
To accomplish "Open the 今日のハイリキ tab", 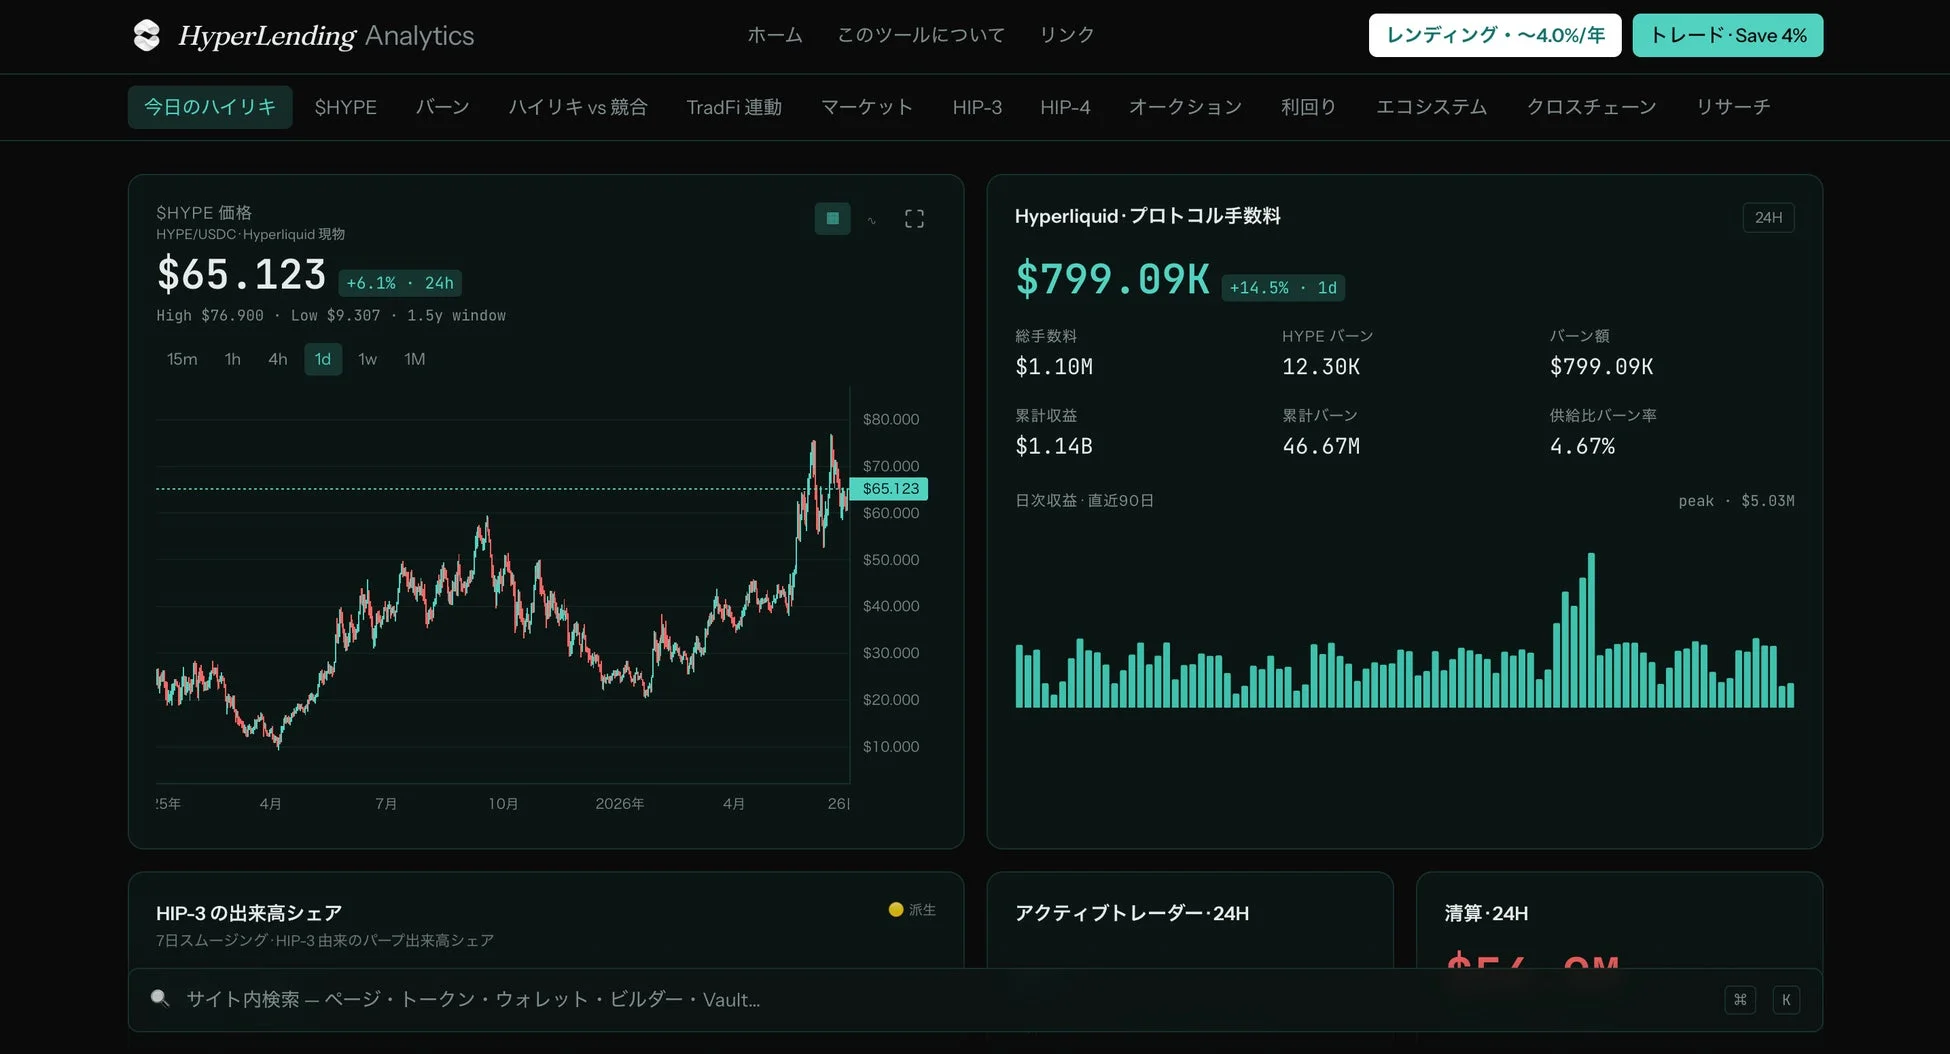I will [210, 107].
